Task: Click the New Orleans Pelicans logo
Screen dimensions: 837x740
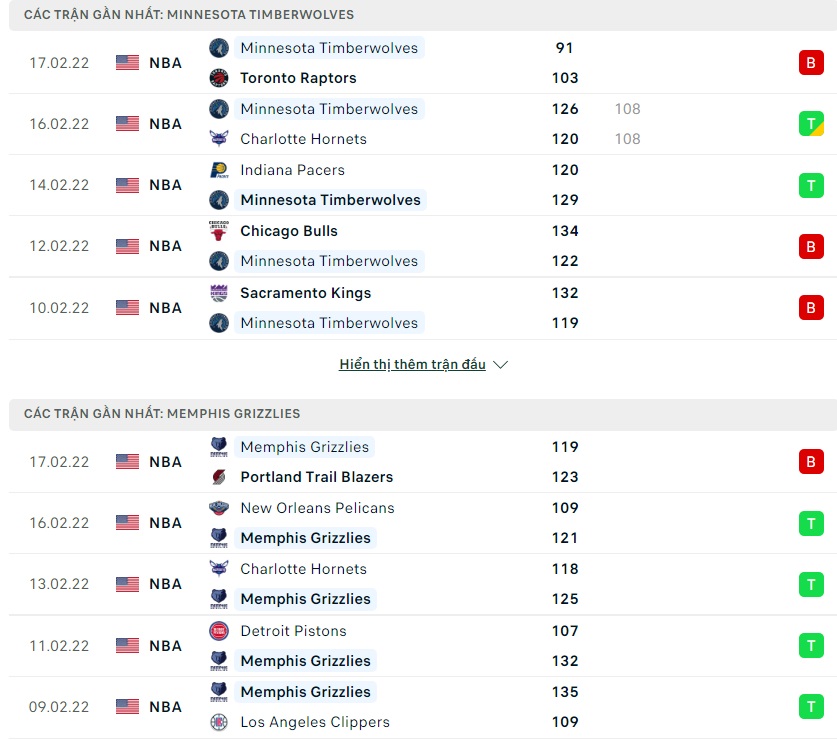Action: [x=219, y=508]
